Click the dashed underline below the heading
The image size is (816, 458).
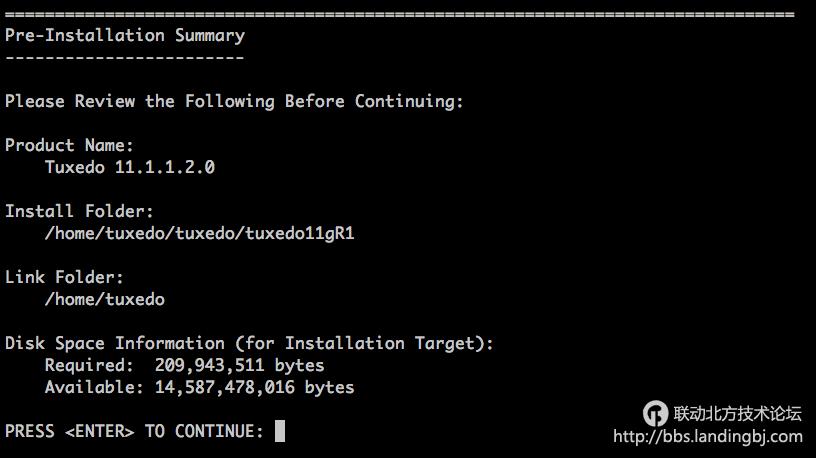pyautogui.click(x=125, y=57)
